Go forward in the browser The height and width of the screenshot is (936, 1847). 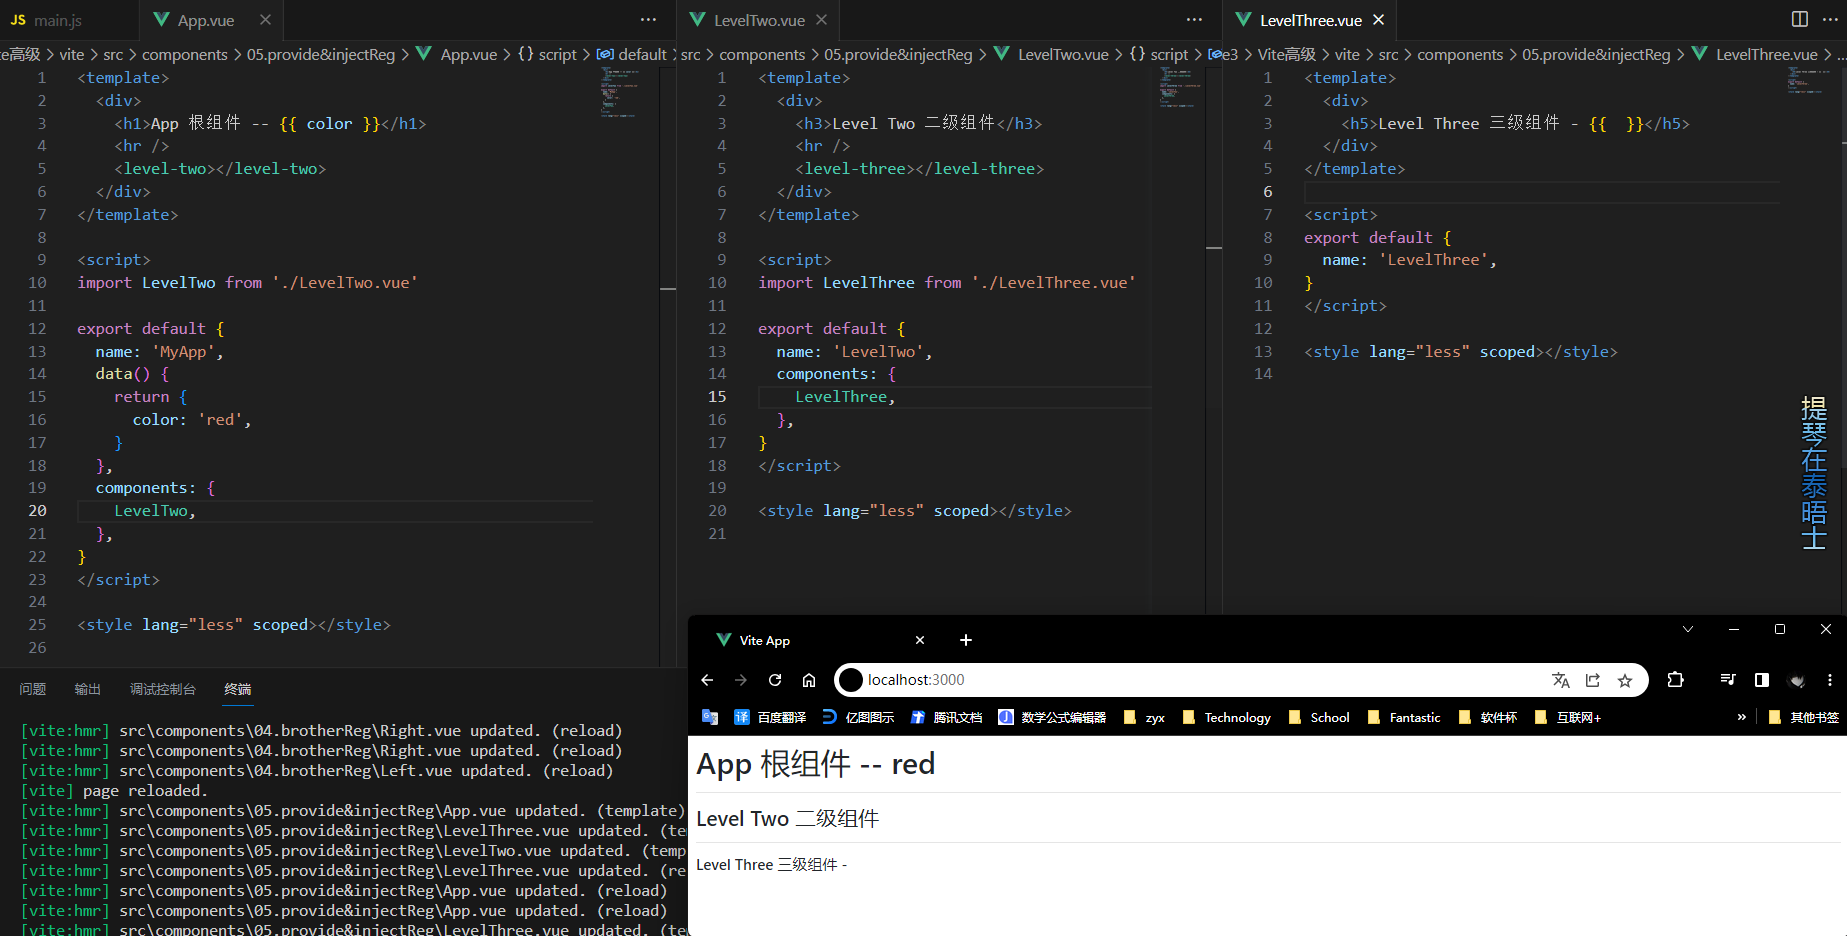741,680
